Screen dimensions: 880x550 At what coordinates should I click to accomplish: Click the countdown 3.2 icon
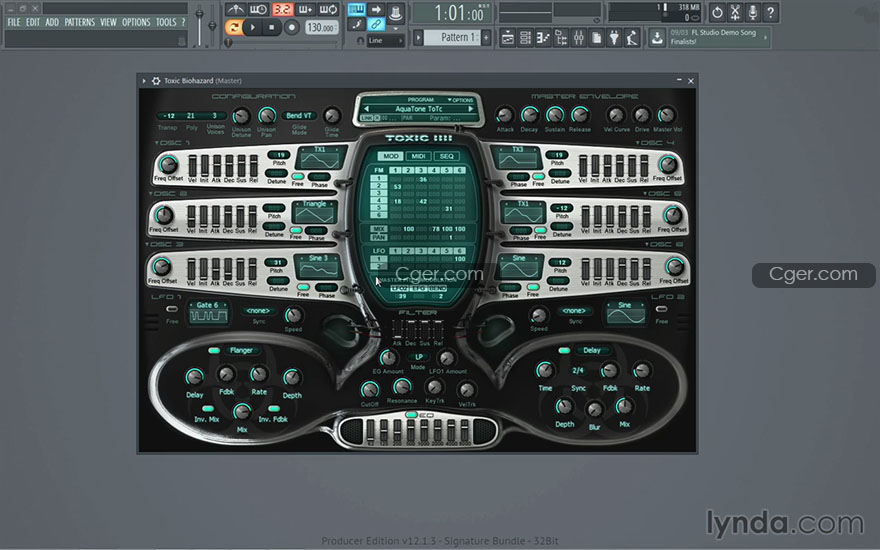[282, 10]
